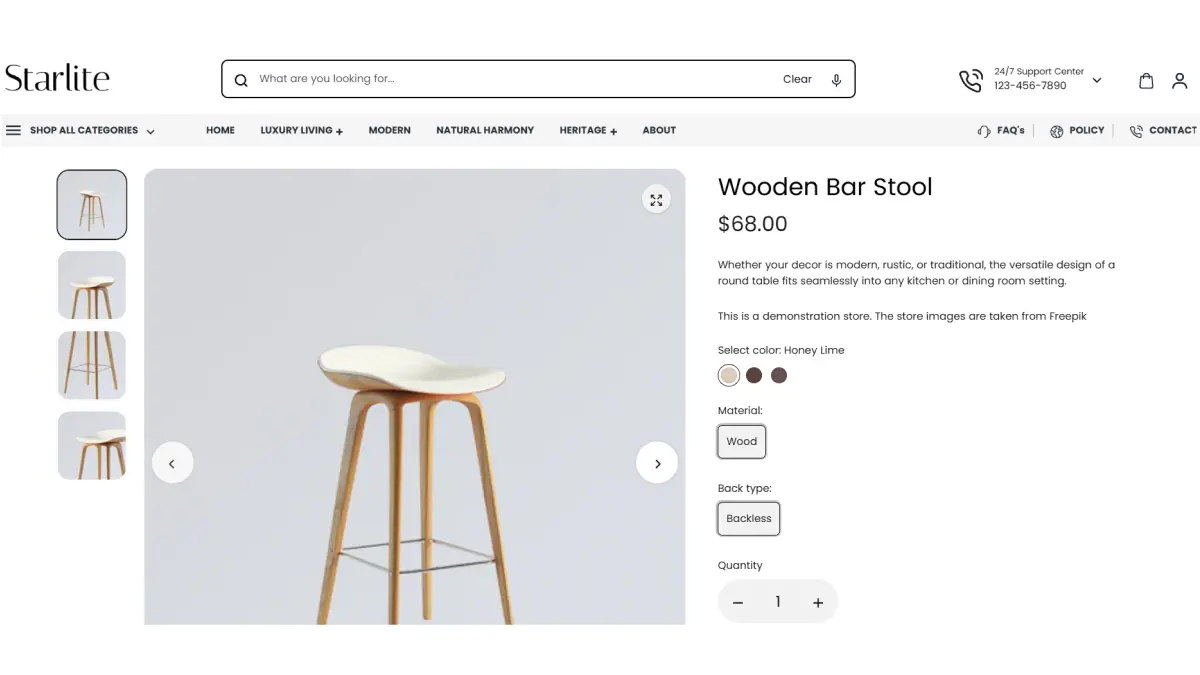Open the Natural Harmony menu item

[x=485, y=130]
